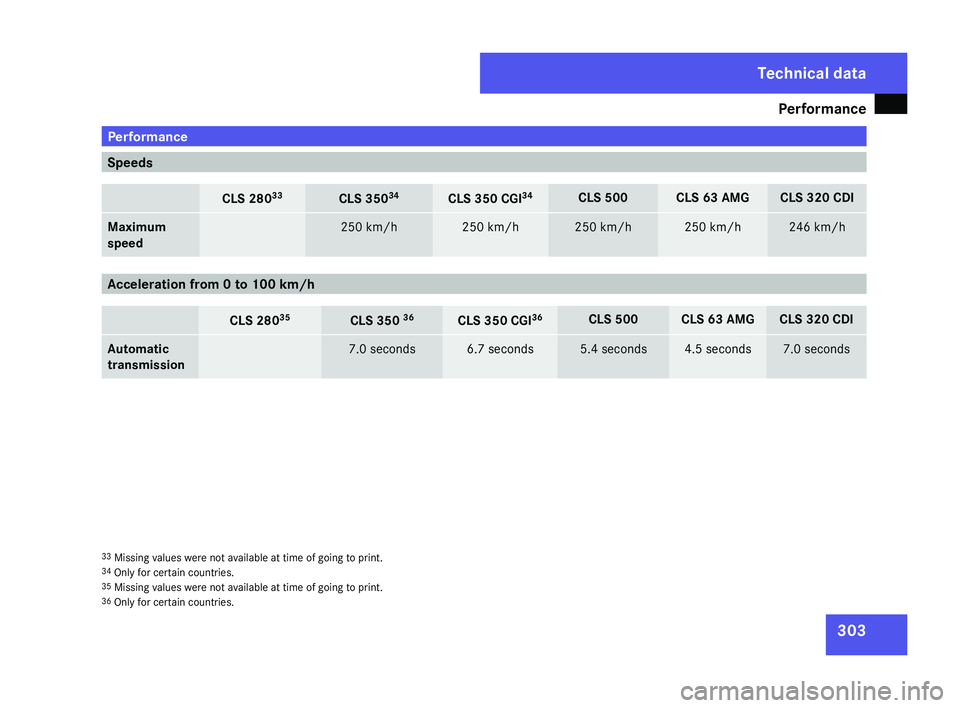
Task: Click the 250 km/h value under CLS 500
Action: pos(602,227)
